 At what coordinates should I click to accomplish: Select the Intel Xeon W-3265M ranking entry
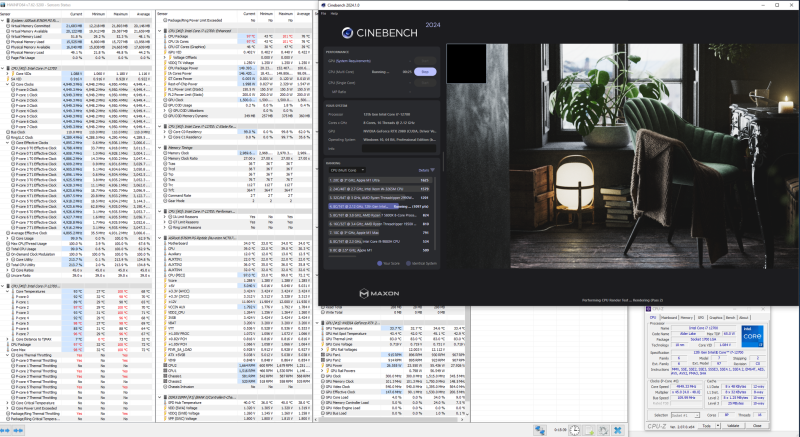pos(381,189)
